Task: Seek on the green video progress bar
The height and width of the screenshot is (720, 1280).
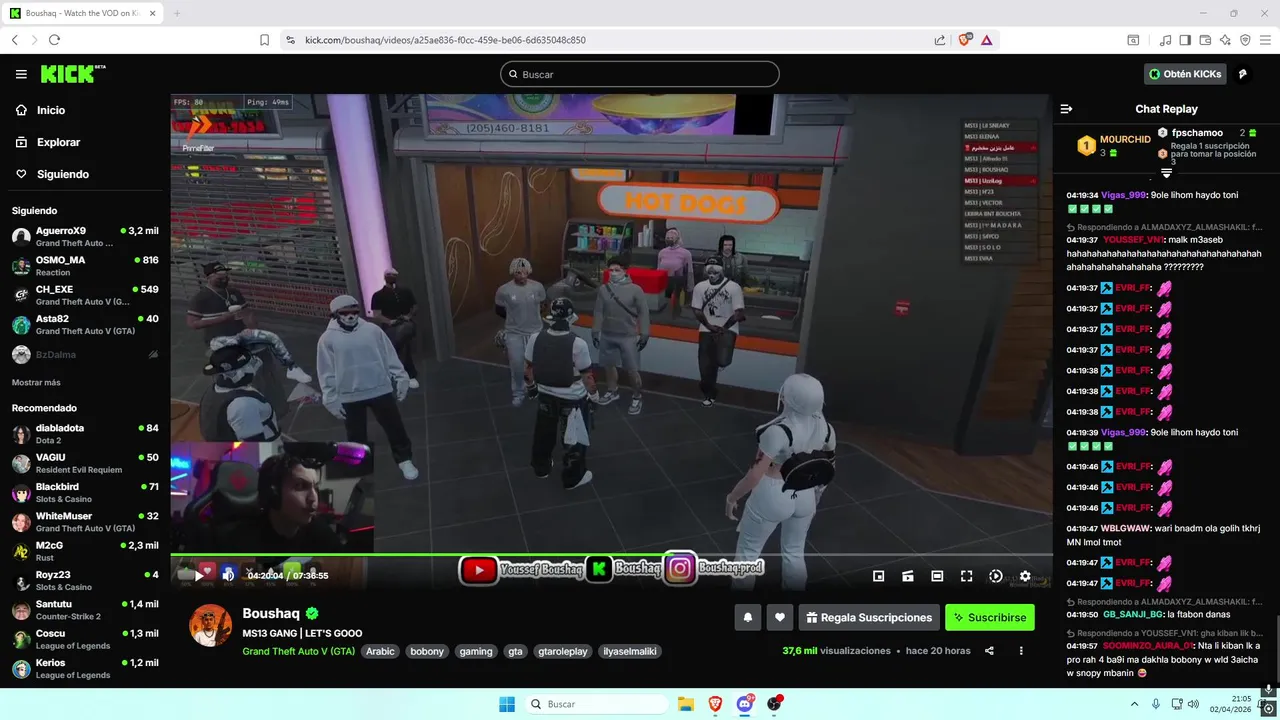Action: pyautogui.click(x=611, y=554)
